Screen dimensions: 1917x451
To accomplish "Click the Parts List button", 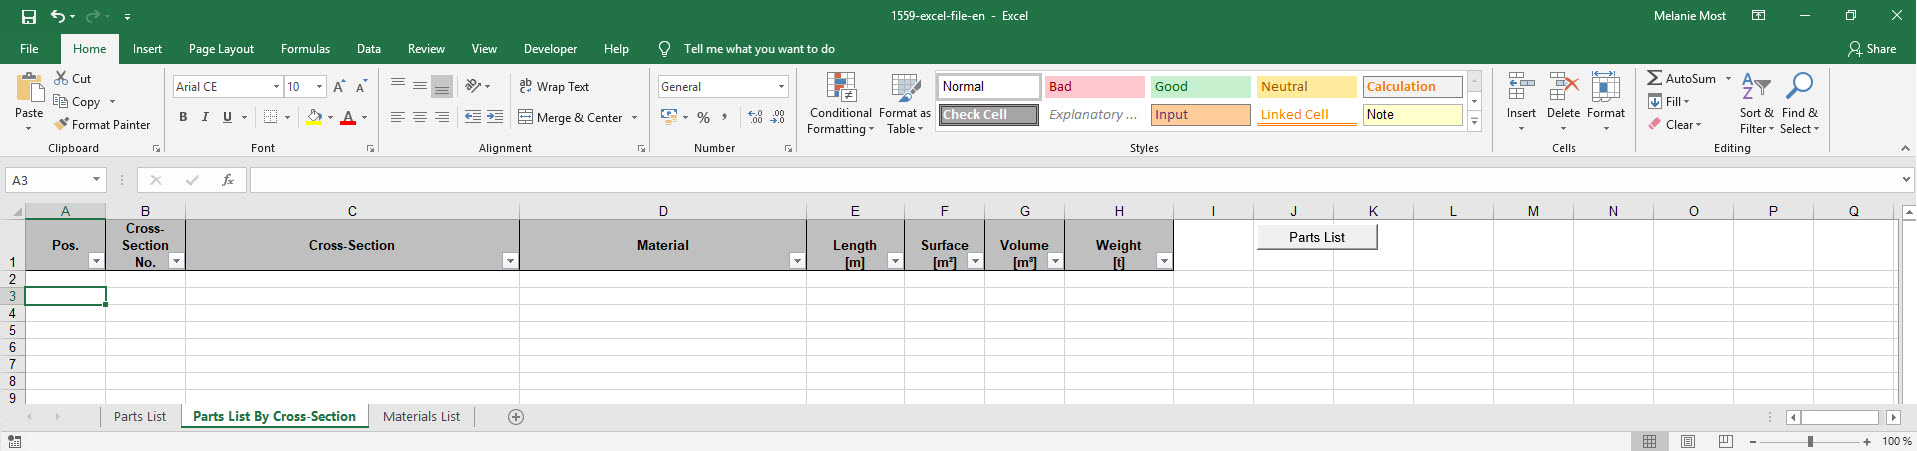I will click(x=1316, y=237).
